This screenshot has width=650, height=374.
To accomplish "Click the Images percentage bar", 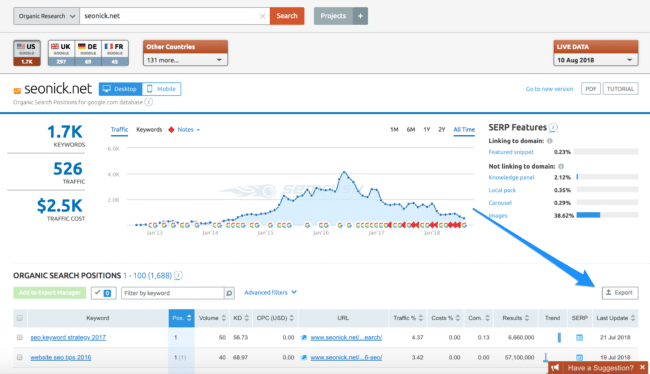I will (x=607, y=215).
